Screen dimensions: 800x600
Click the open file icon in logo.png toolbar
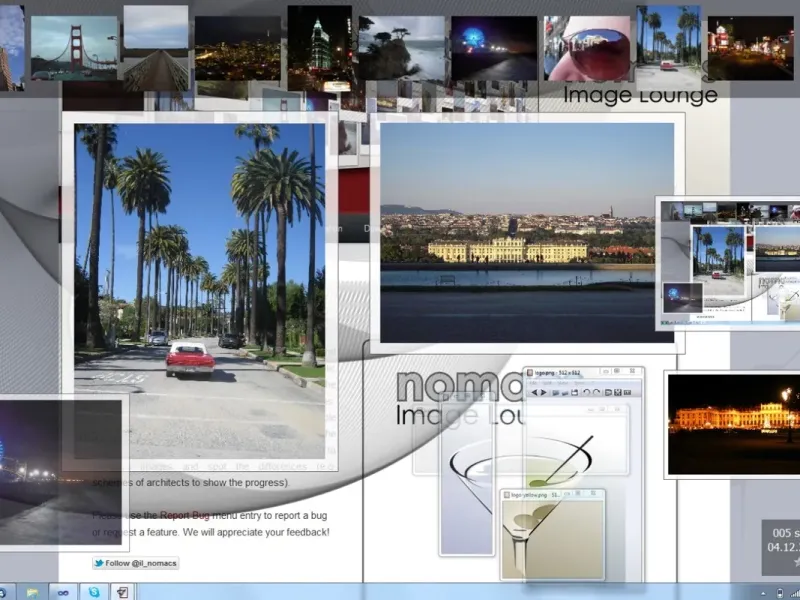(x=556, y=392)
